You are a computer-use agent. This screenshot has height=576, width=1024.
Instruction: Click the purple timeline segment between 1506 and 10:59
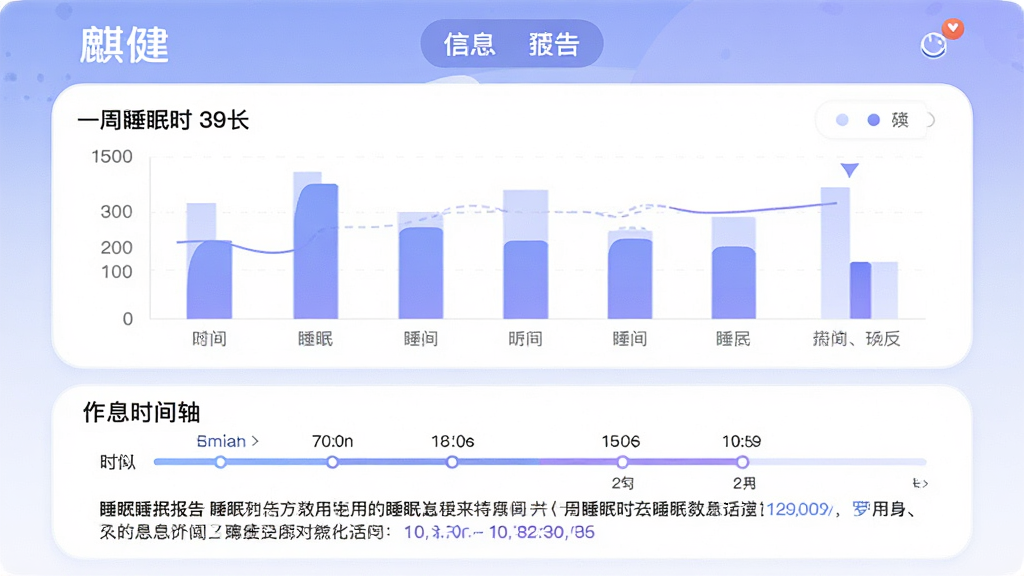point(682,462)
